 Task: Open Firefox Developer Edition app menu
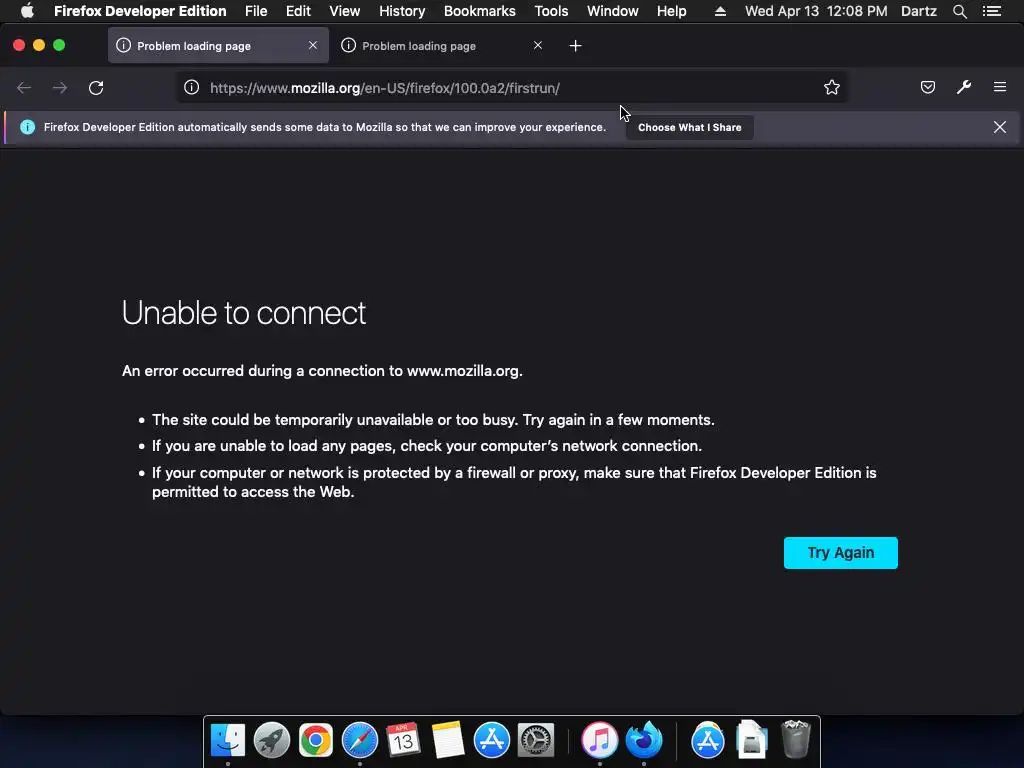[x=140, y=11]
